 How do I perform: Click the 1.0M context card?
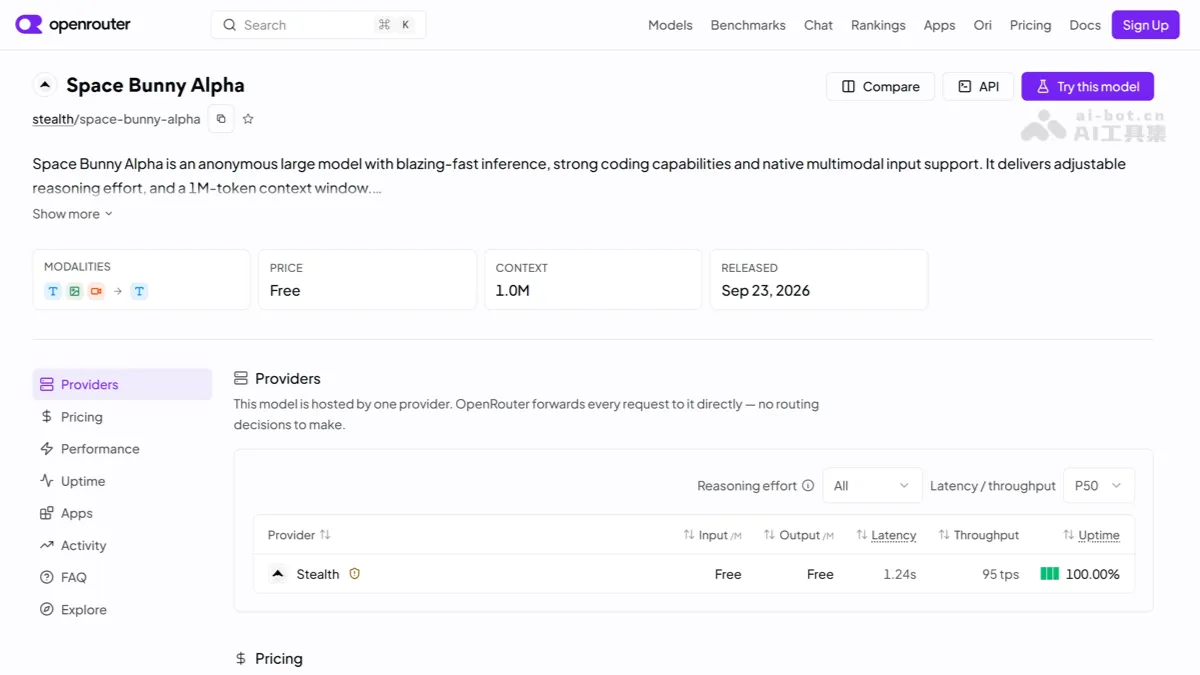593,279
